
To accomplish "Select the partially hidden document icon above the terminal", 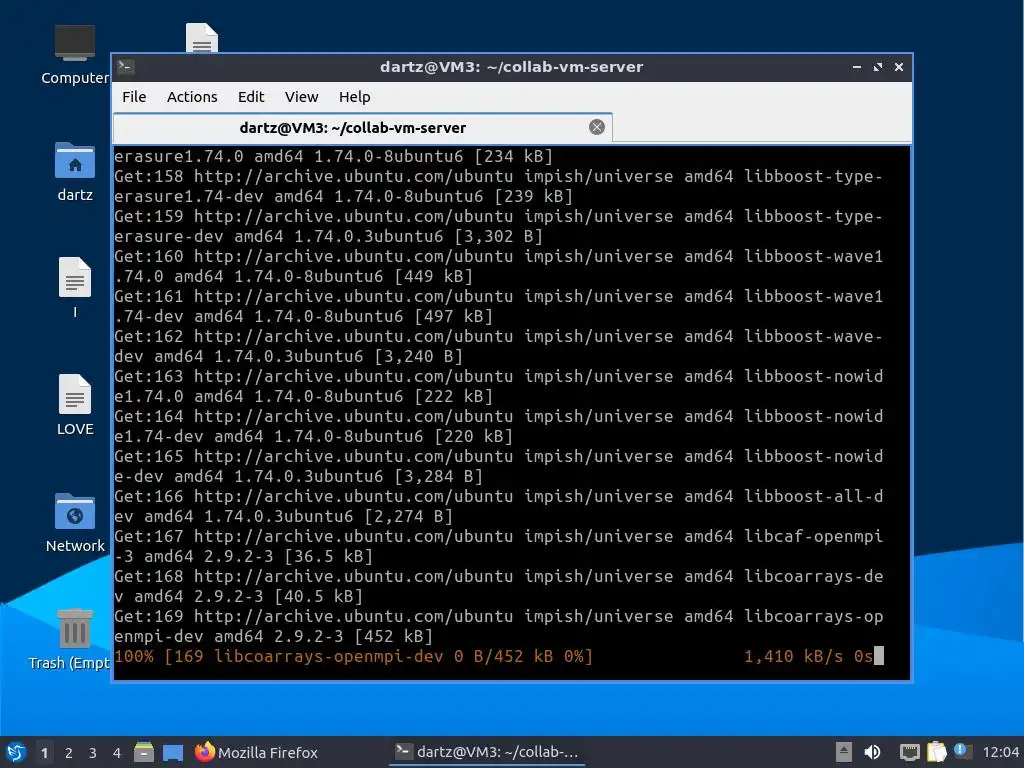I will click(202, 37).
